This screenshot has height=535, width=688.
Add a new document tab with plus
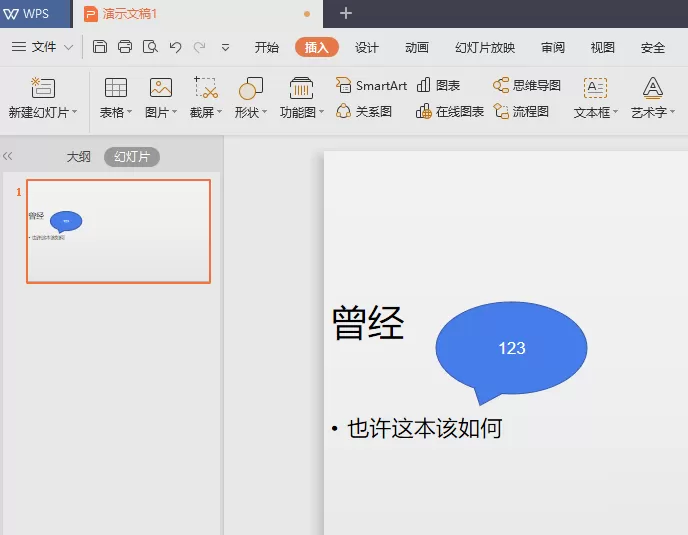346,13
